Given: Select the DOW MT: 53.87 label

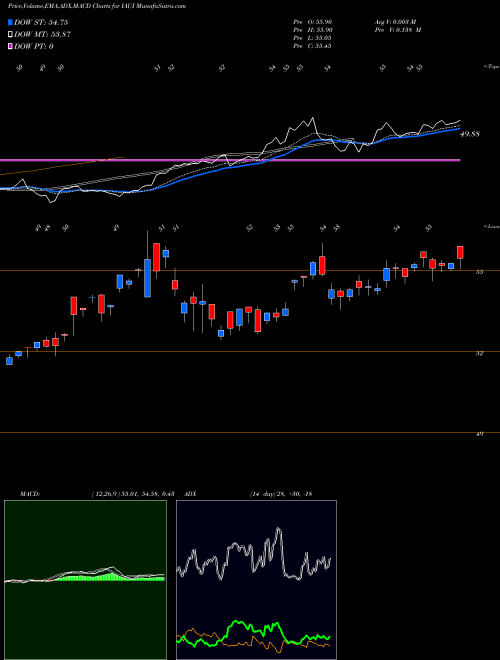Looking at the screenshot, I should pyautogui.click(x=43, y=35).
